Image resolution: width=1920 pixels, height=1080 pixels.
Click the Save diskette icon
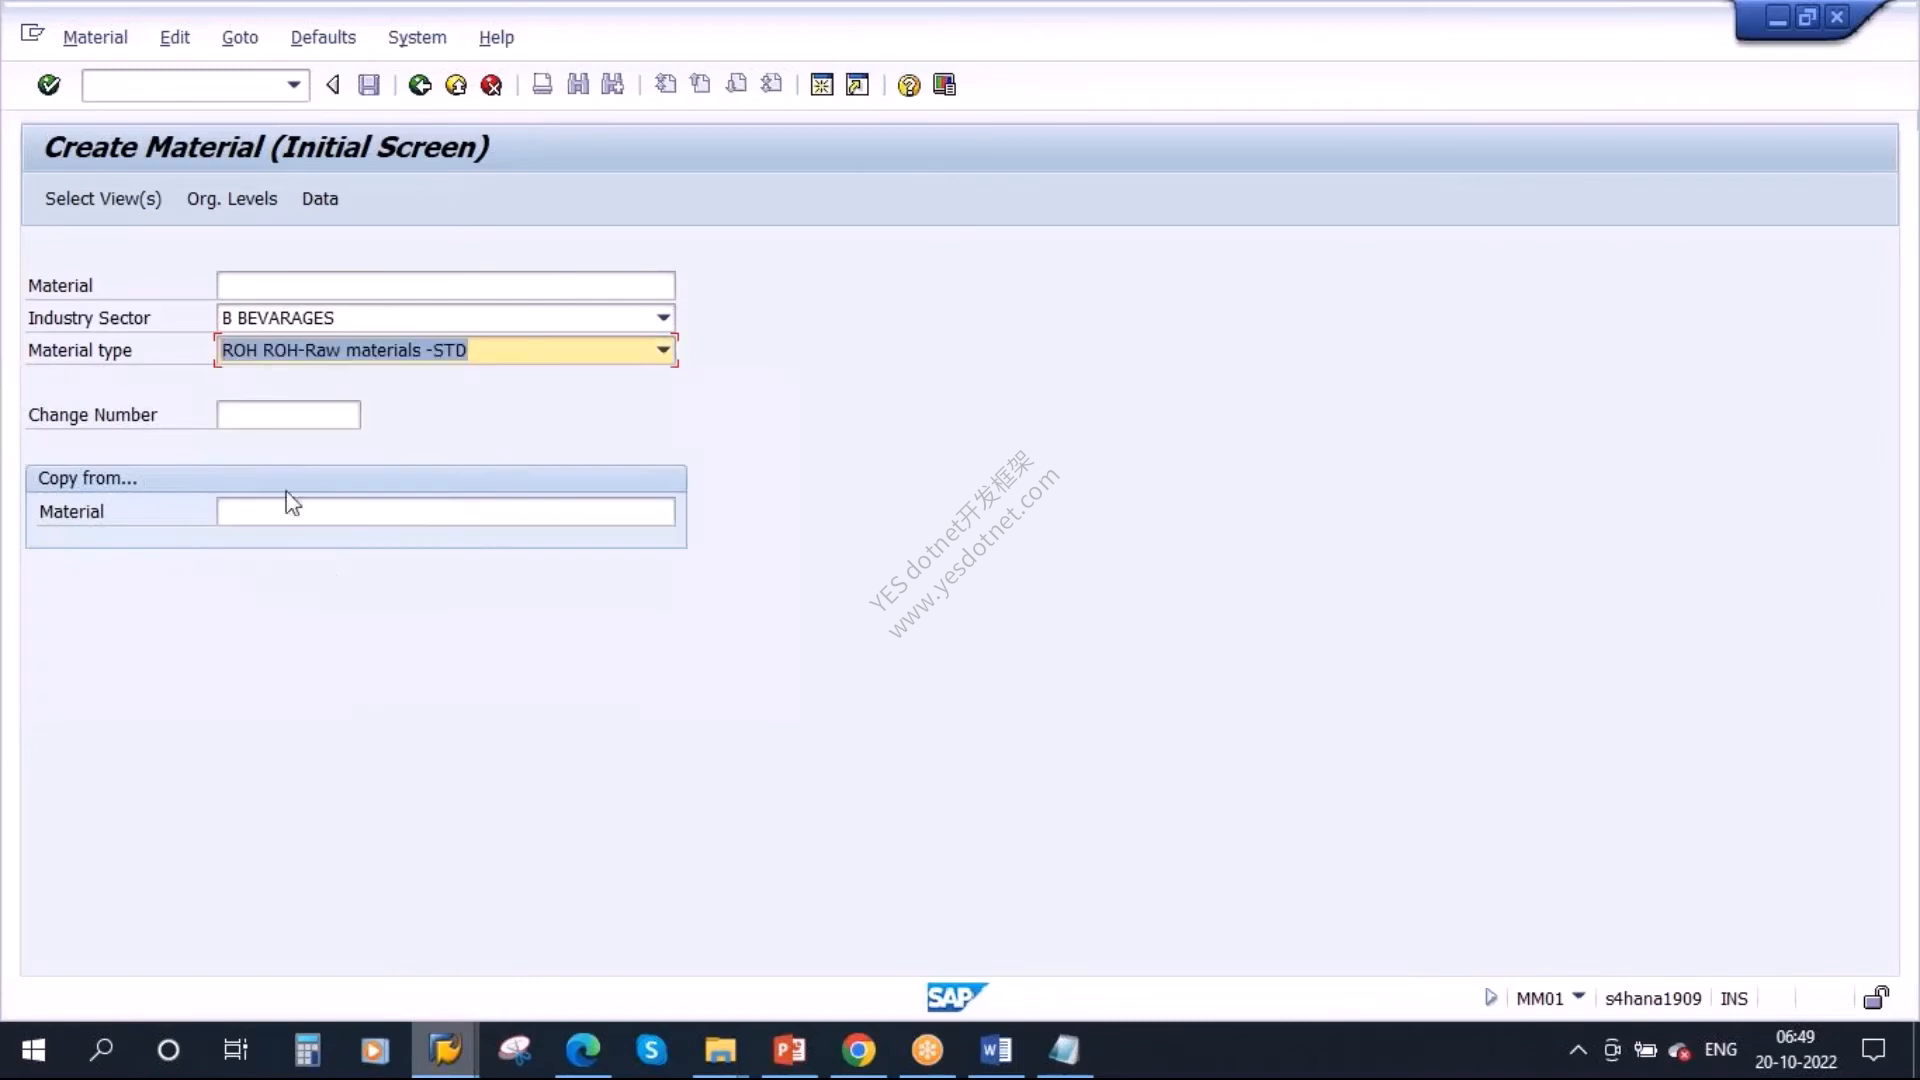[369, 85]
